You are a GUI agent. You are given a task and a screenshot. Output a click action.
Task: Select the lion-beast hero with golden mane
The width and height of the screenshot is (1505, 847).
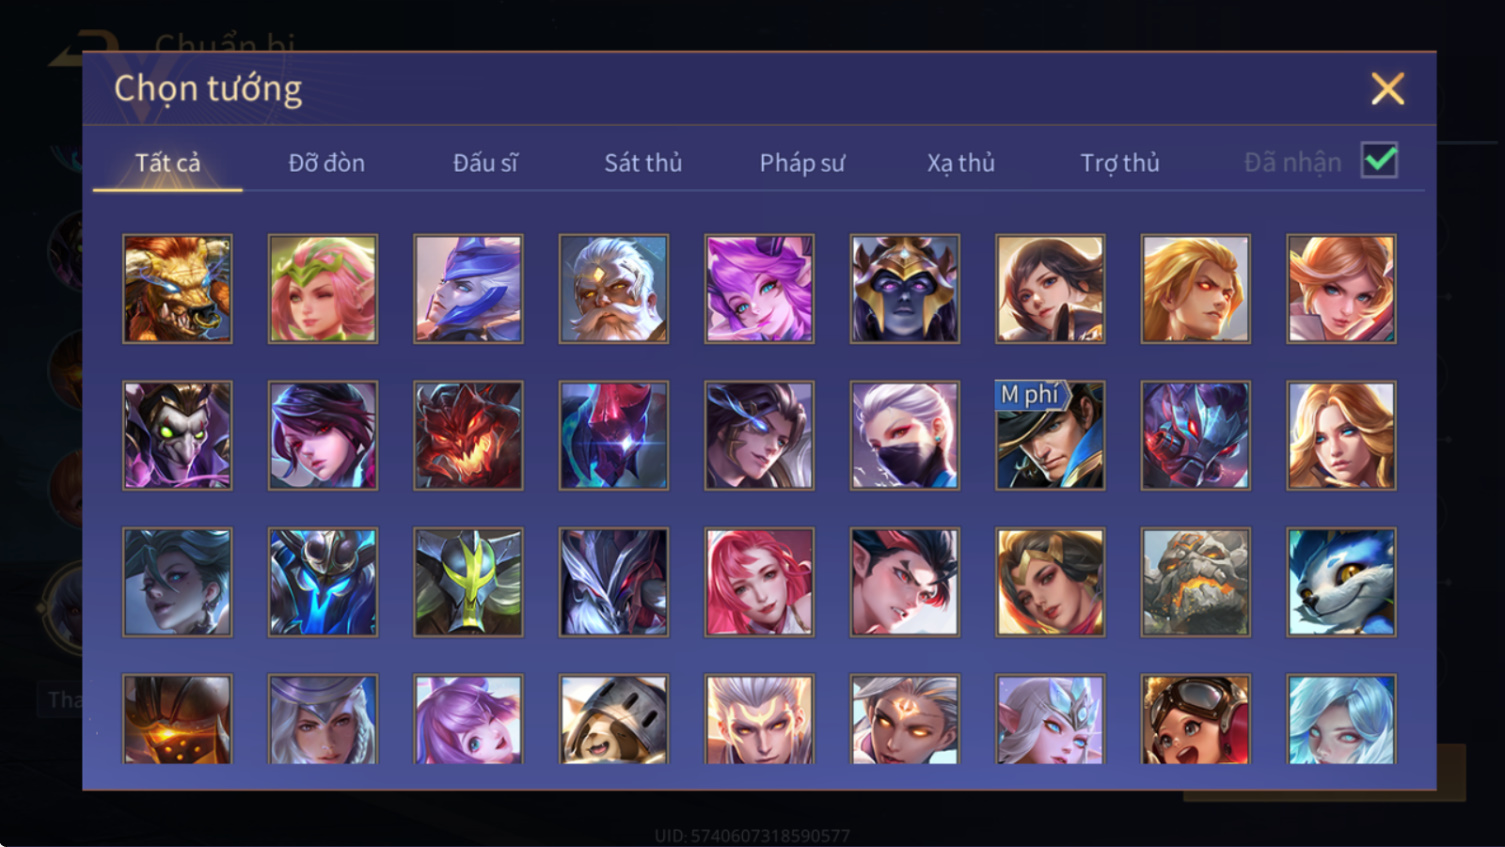[177, 289]
